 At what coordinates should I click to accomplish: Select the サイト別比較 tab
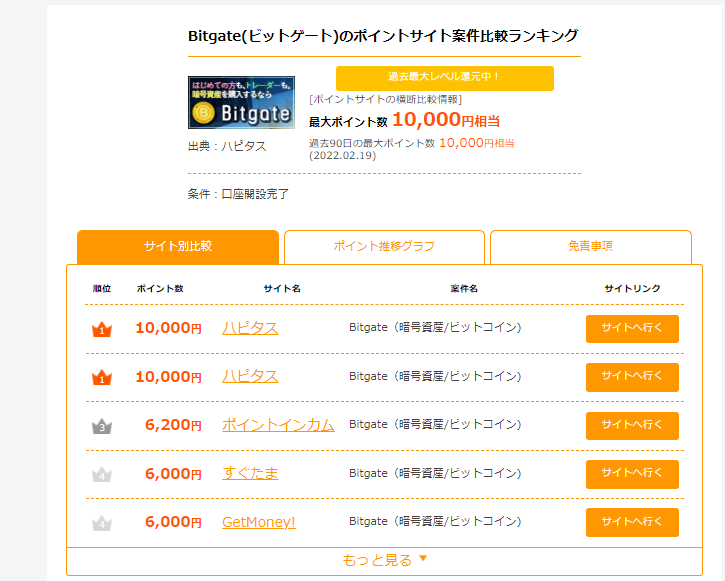click(178, 246)
